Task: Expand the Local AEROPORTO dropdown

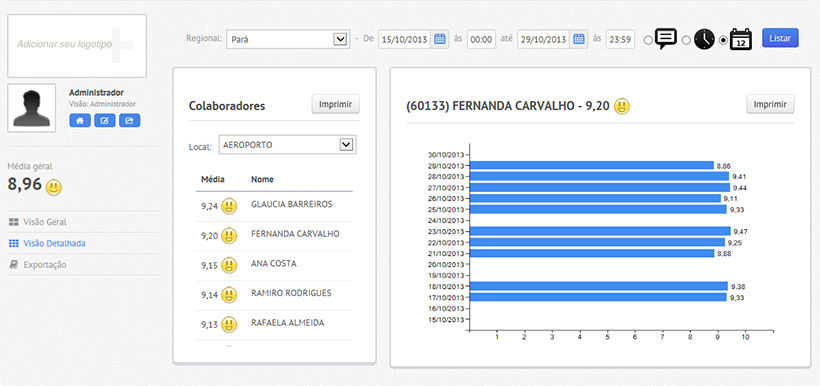Action: 287,145
